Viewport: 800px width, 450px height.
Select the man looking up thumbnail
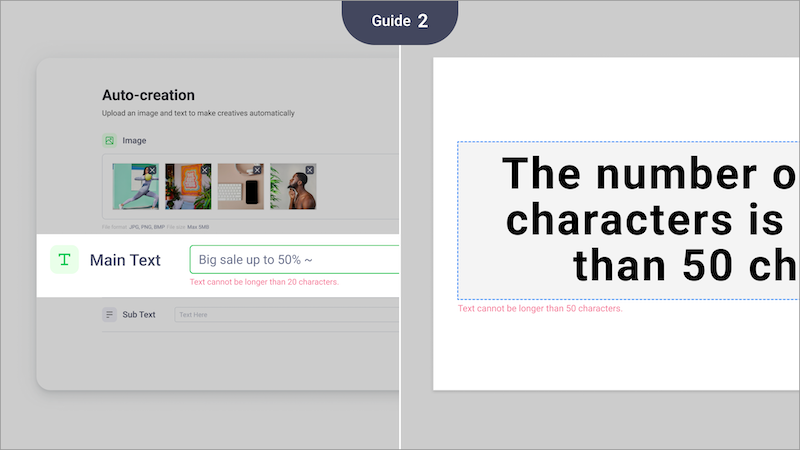point(292,188)
